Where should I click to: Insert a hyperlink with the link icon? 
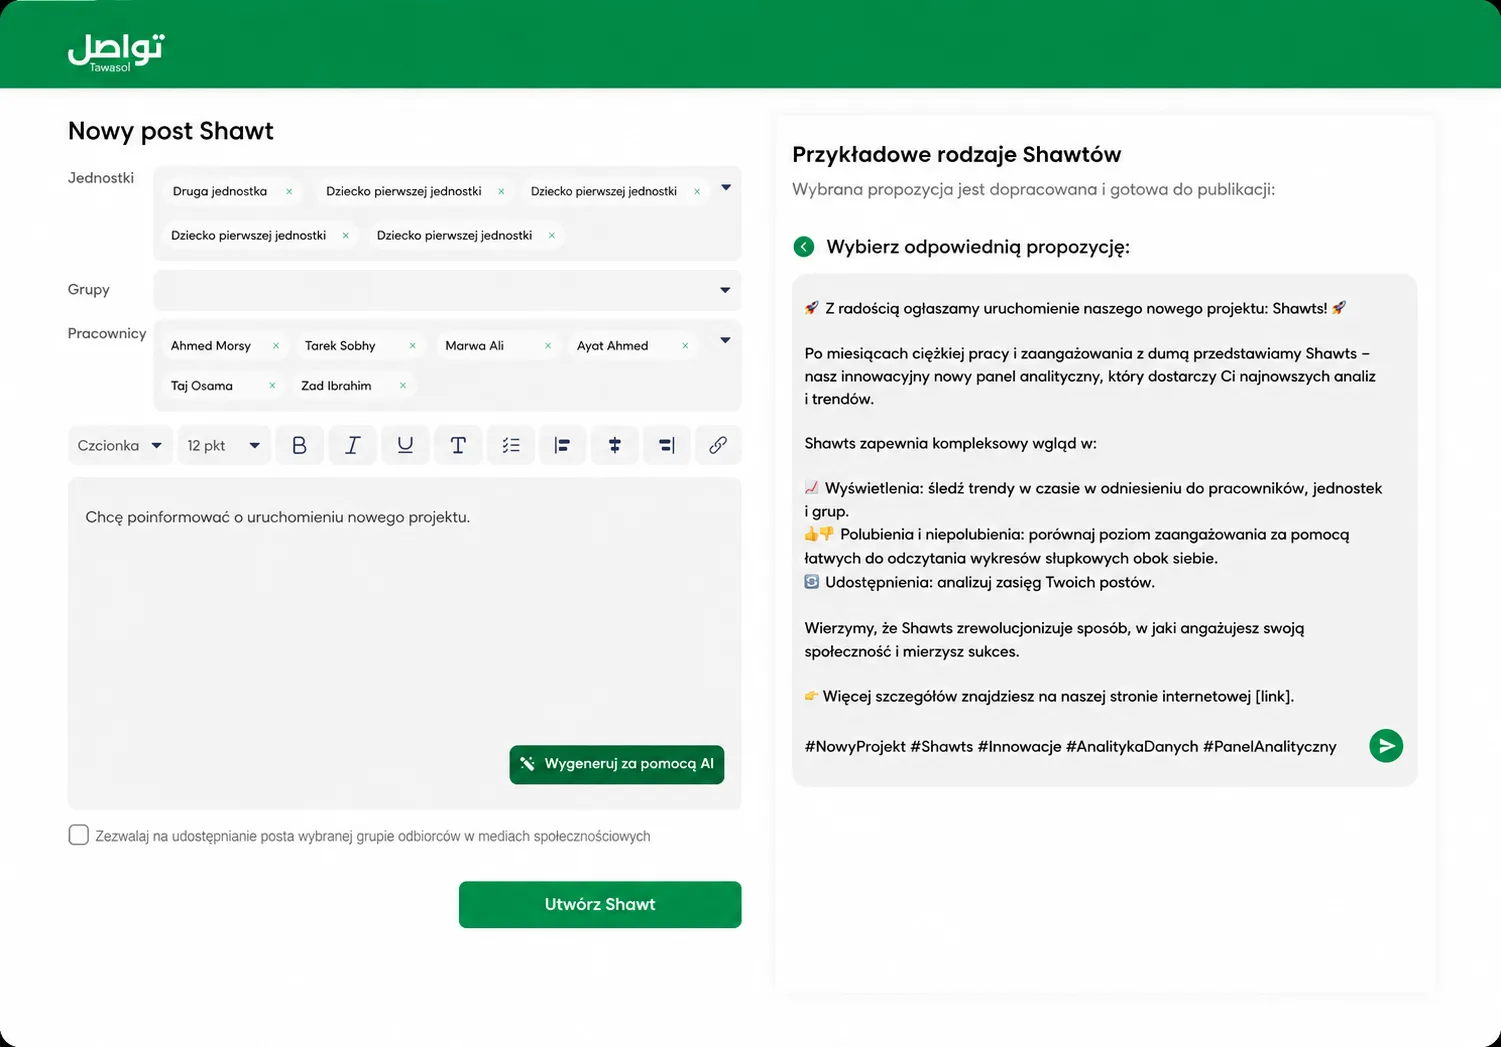pyautogui.click(x=718, y=445)
